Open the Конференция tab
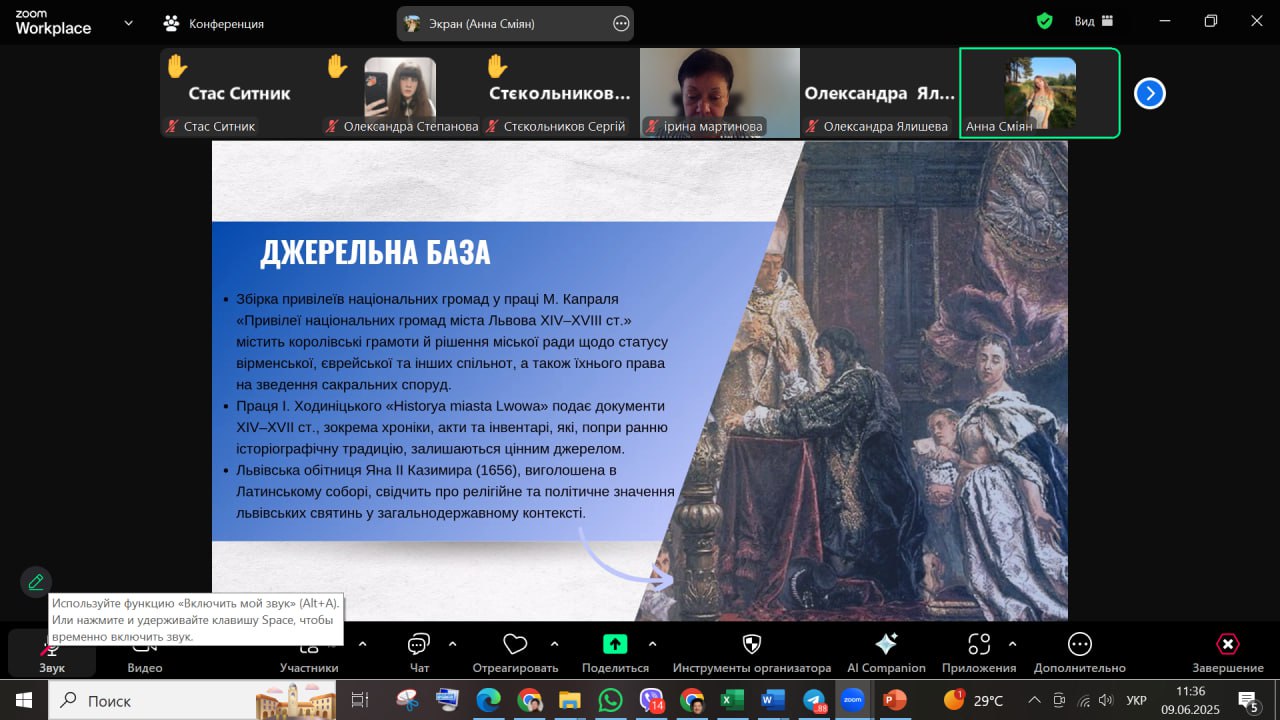The height and width of the screenshot is (720, 1280). pyautogui.click(x=214, y=23)
